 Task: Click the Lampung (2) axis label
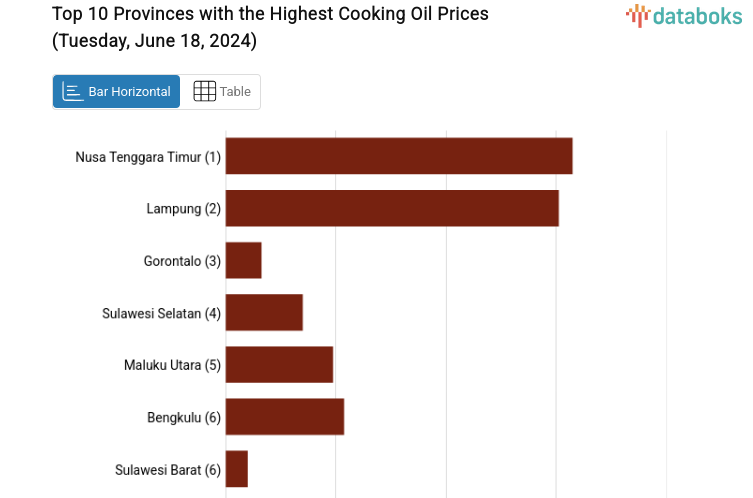[x=183, y=209]
